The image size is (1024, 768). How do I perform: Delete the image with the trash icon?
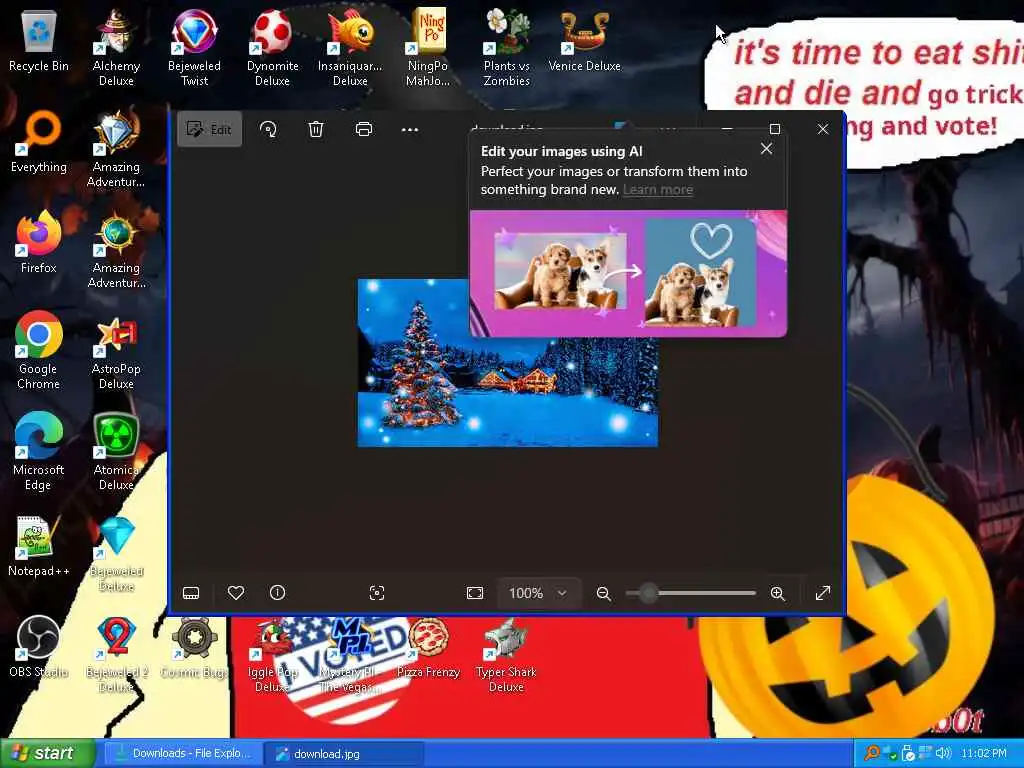click(x=316, y=129)
